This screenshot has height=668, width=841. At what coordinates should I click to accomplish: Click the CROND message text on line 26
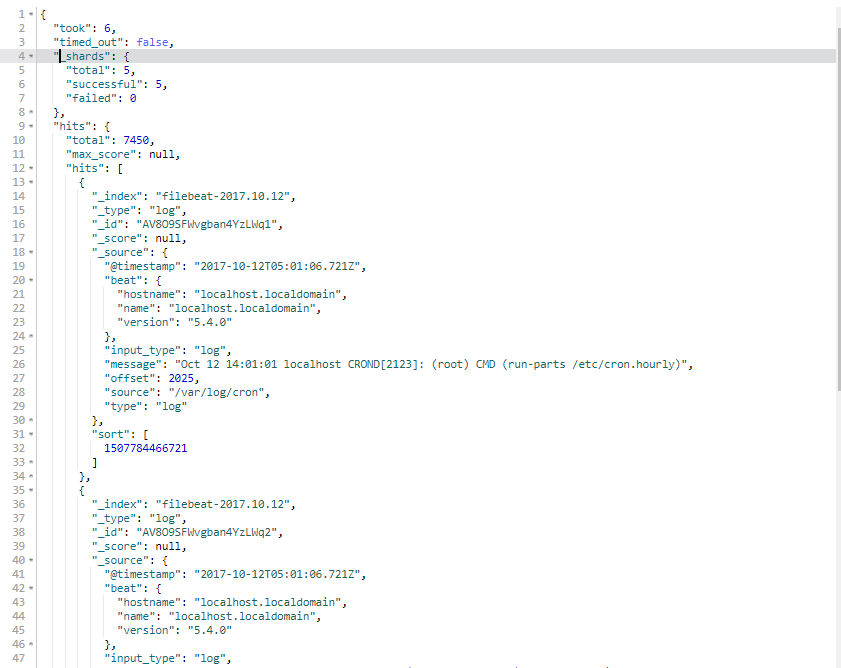(x=431, y=364)
